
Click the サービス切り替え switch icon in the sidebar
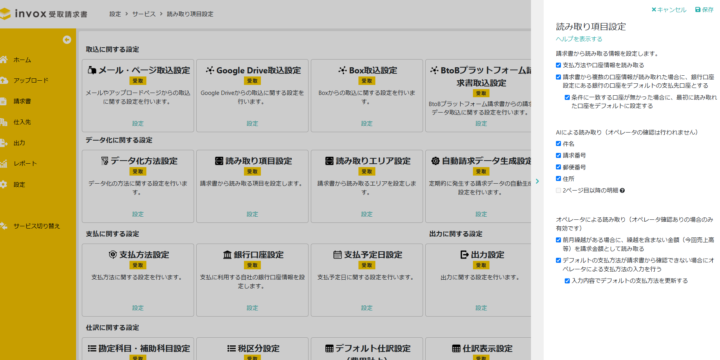click(4, 226)
